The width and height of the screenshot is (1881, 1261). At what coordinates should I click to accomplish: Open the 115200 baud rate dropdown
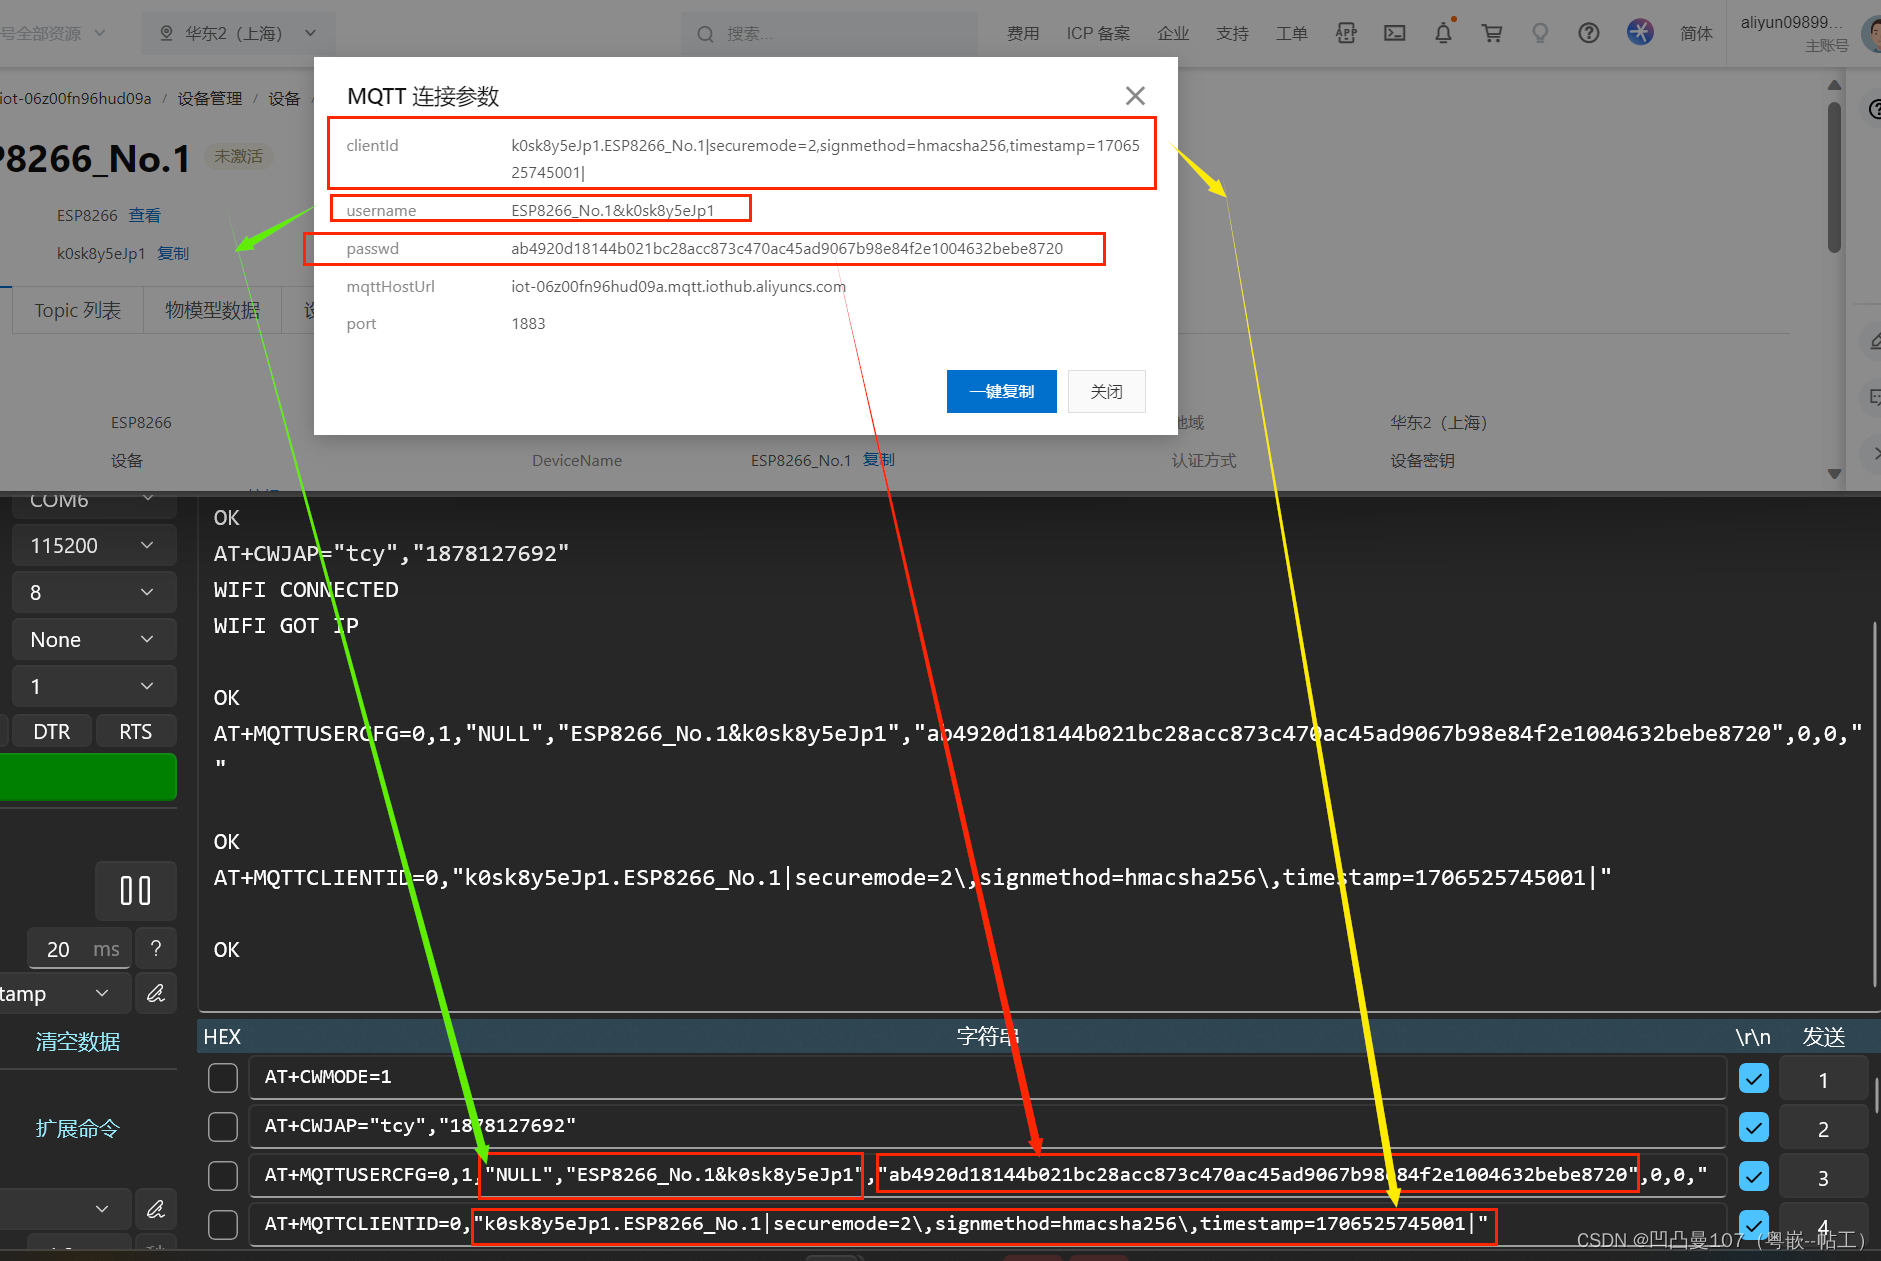[94, 545]
